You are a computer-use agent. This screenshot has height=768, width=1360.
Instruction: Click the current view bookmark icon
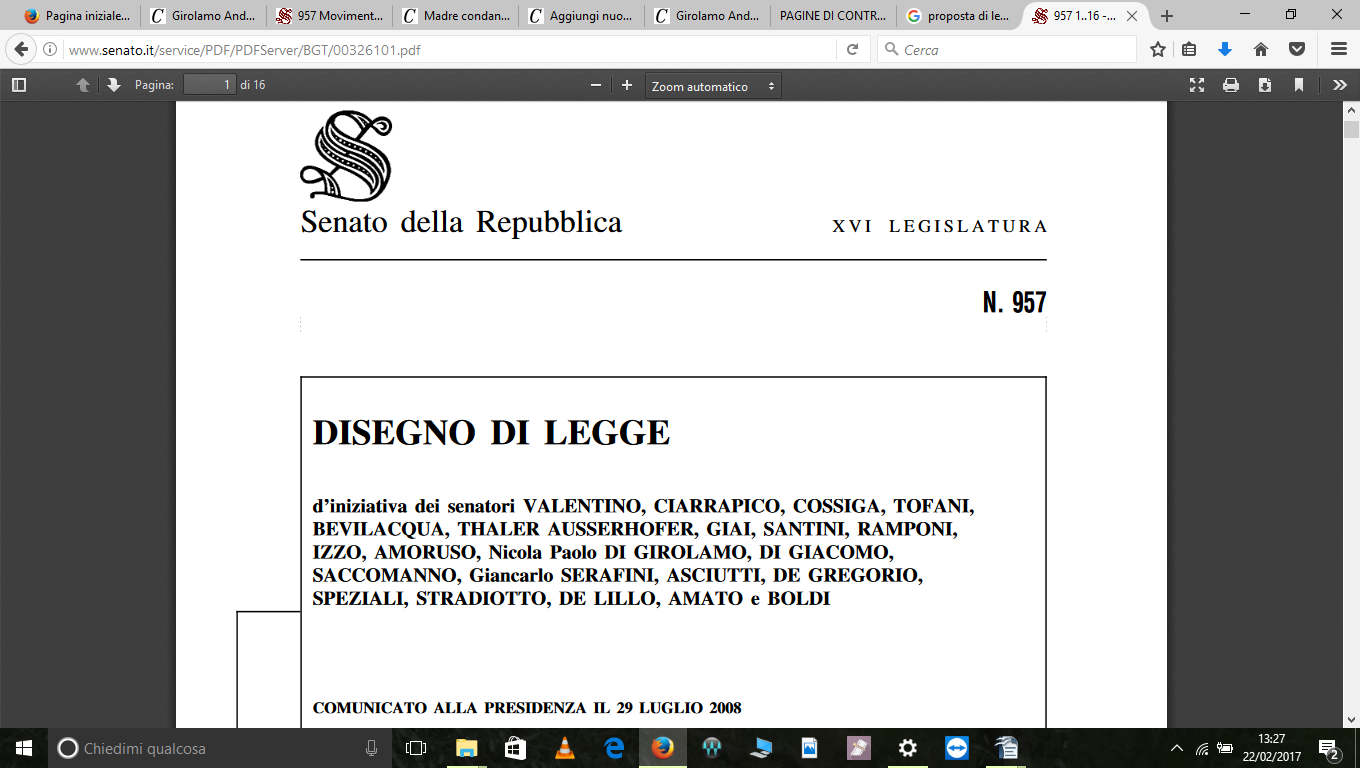pyautogui.click(x=1299, y=86)
